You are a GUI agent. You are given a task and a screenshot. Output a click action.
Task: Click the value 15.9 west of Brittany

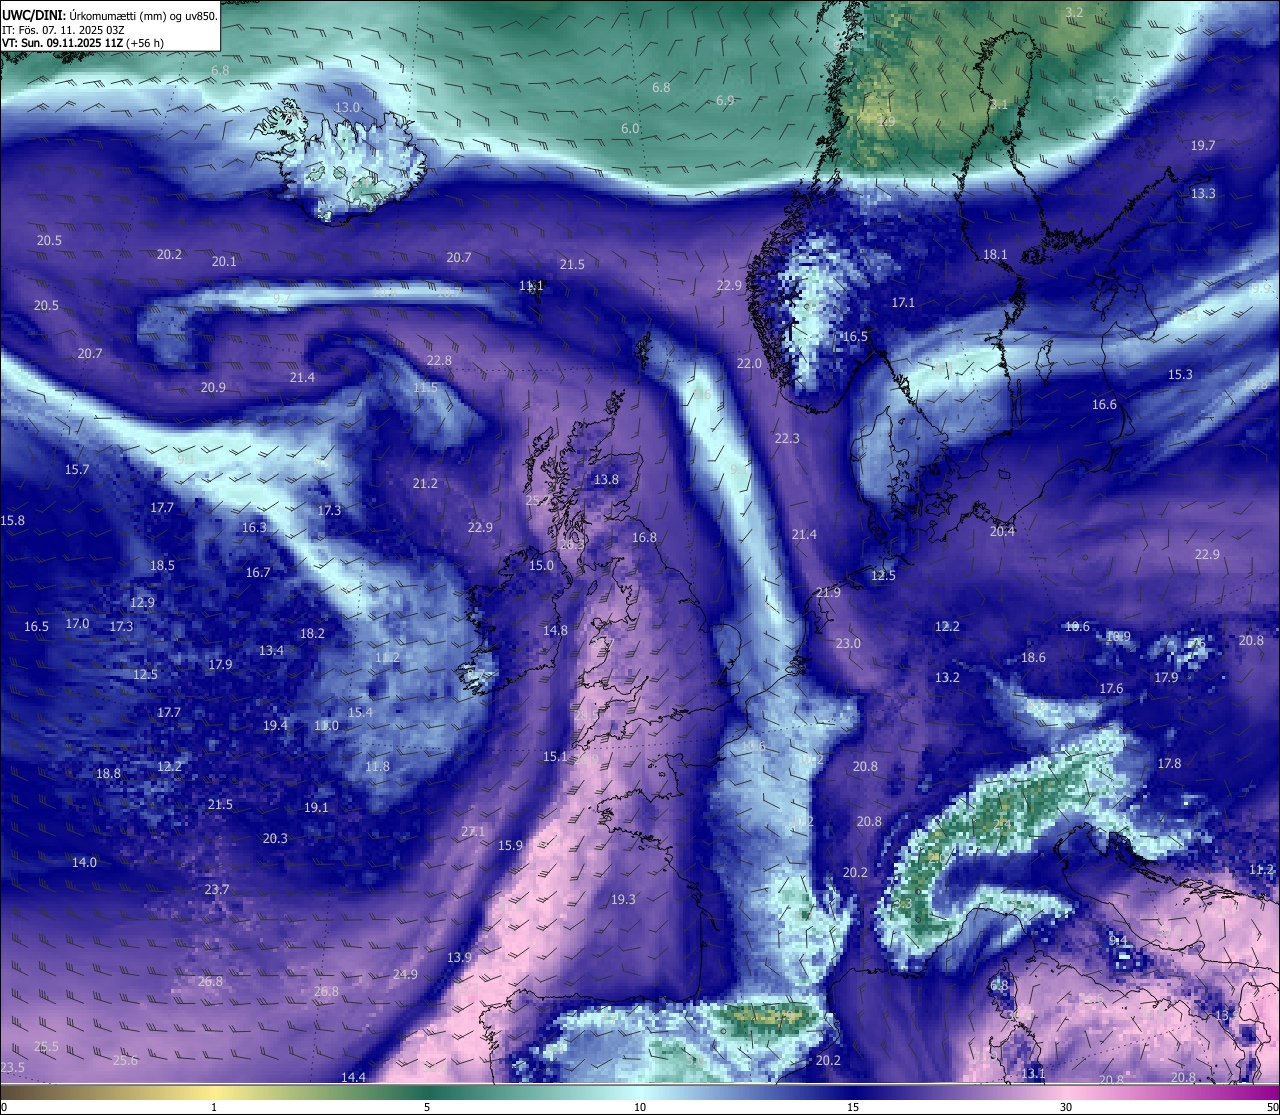tap(510, 845)
